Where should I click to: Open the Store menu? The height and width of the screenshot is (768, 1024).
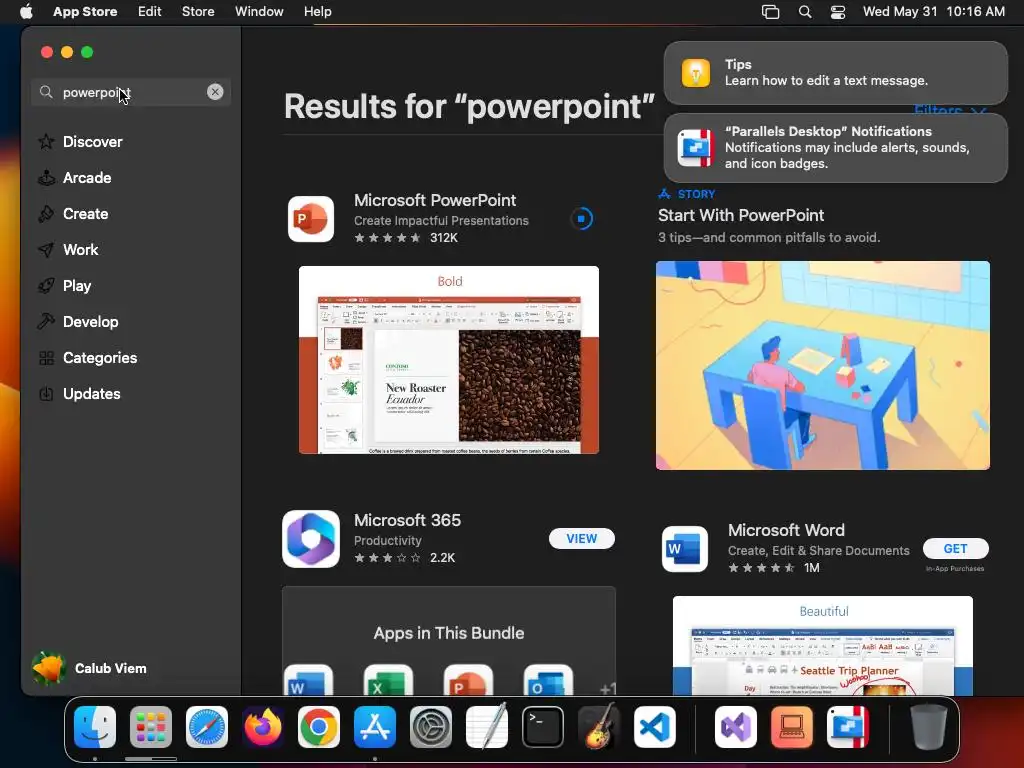(198, 12)
